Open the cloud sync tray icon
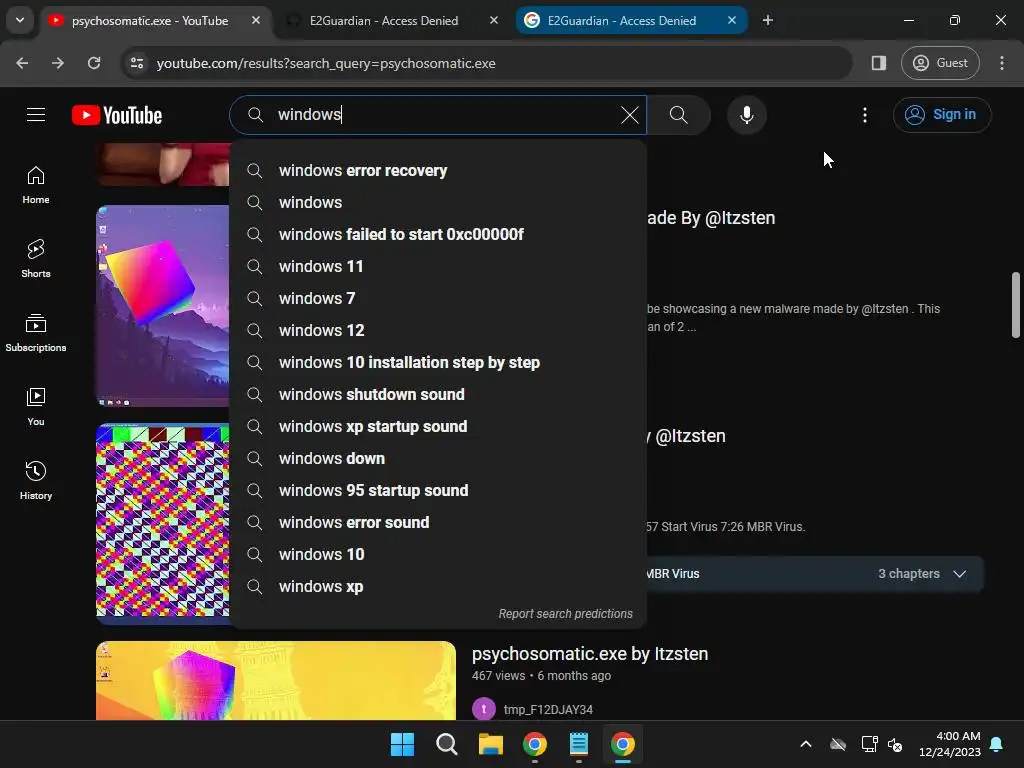This screenshot has height=768, width=1024. tap(838, 744)
